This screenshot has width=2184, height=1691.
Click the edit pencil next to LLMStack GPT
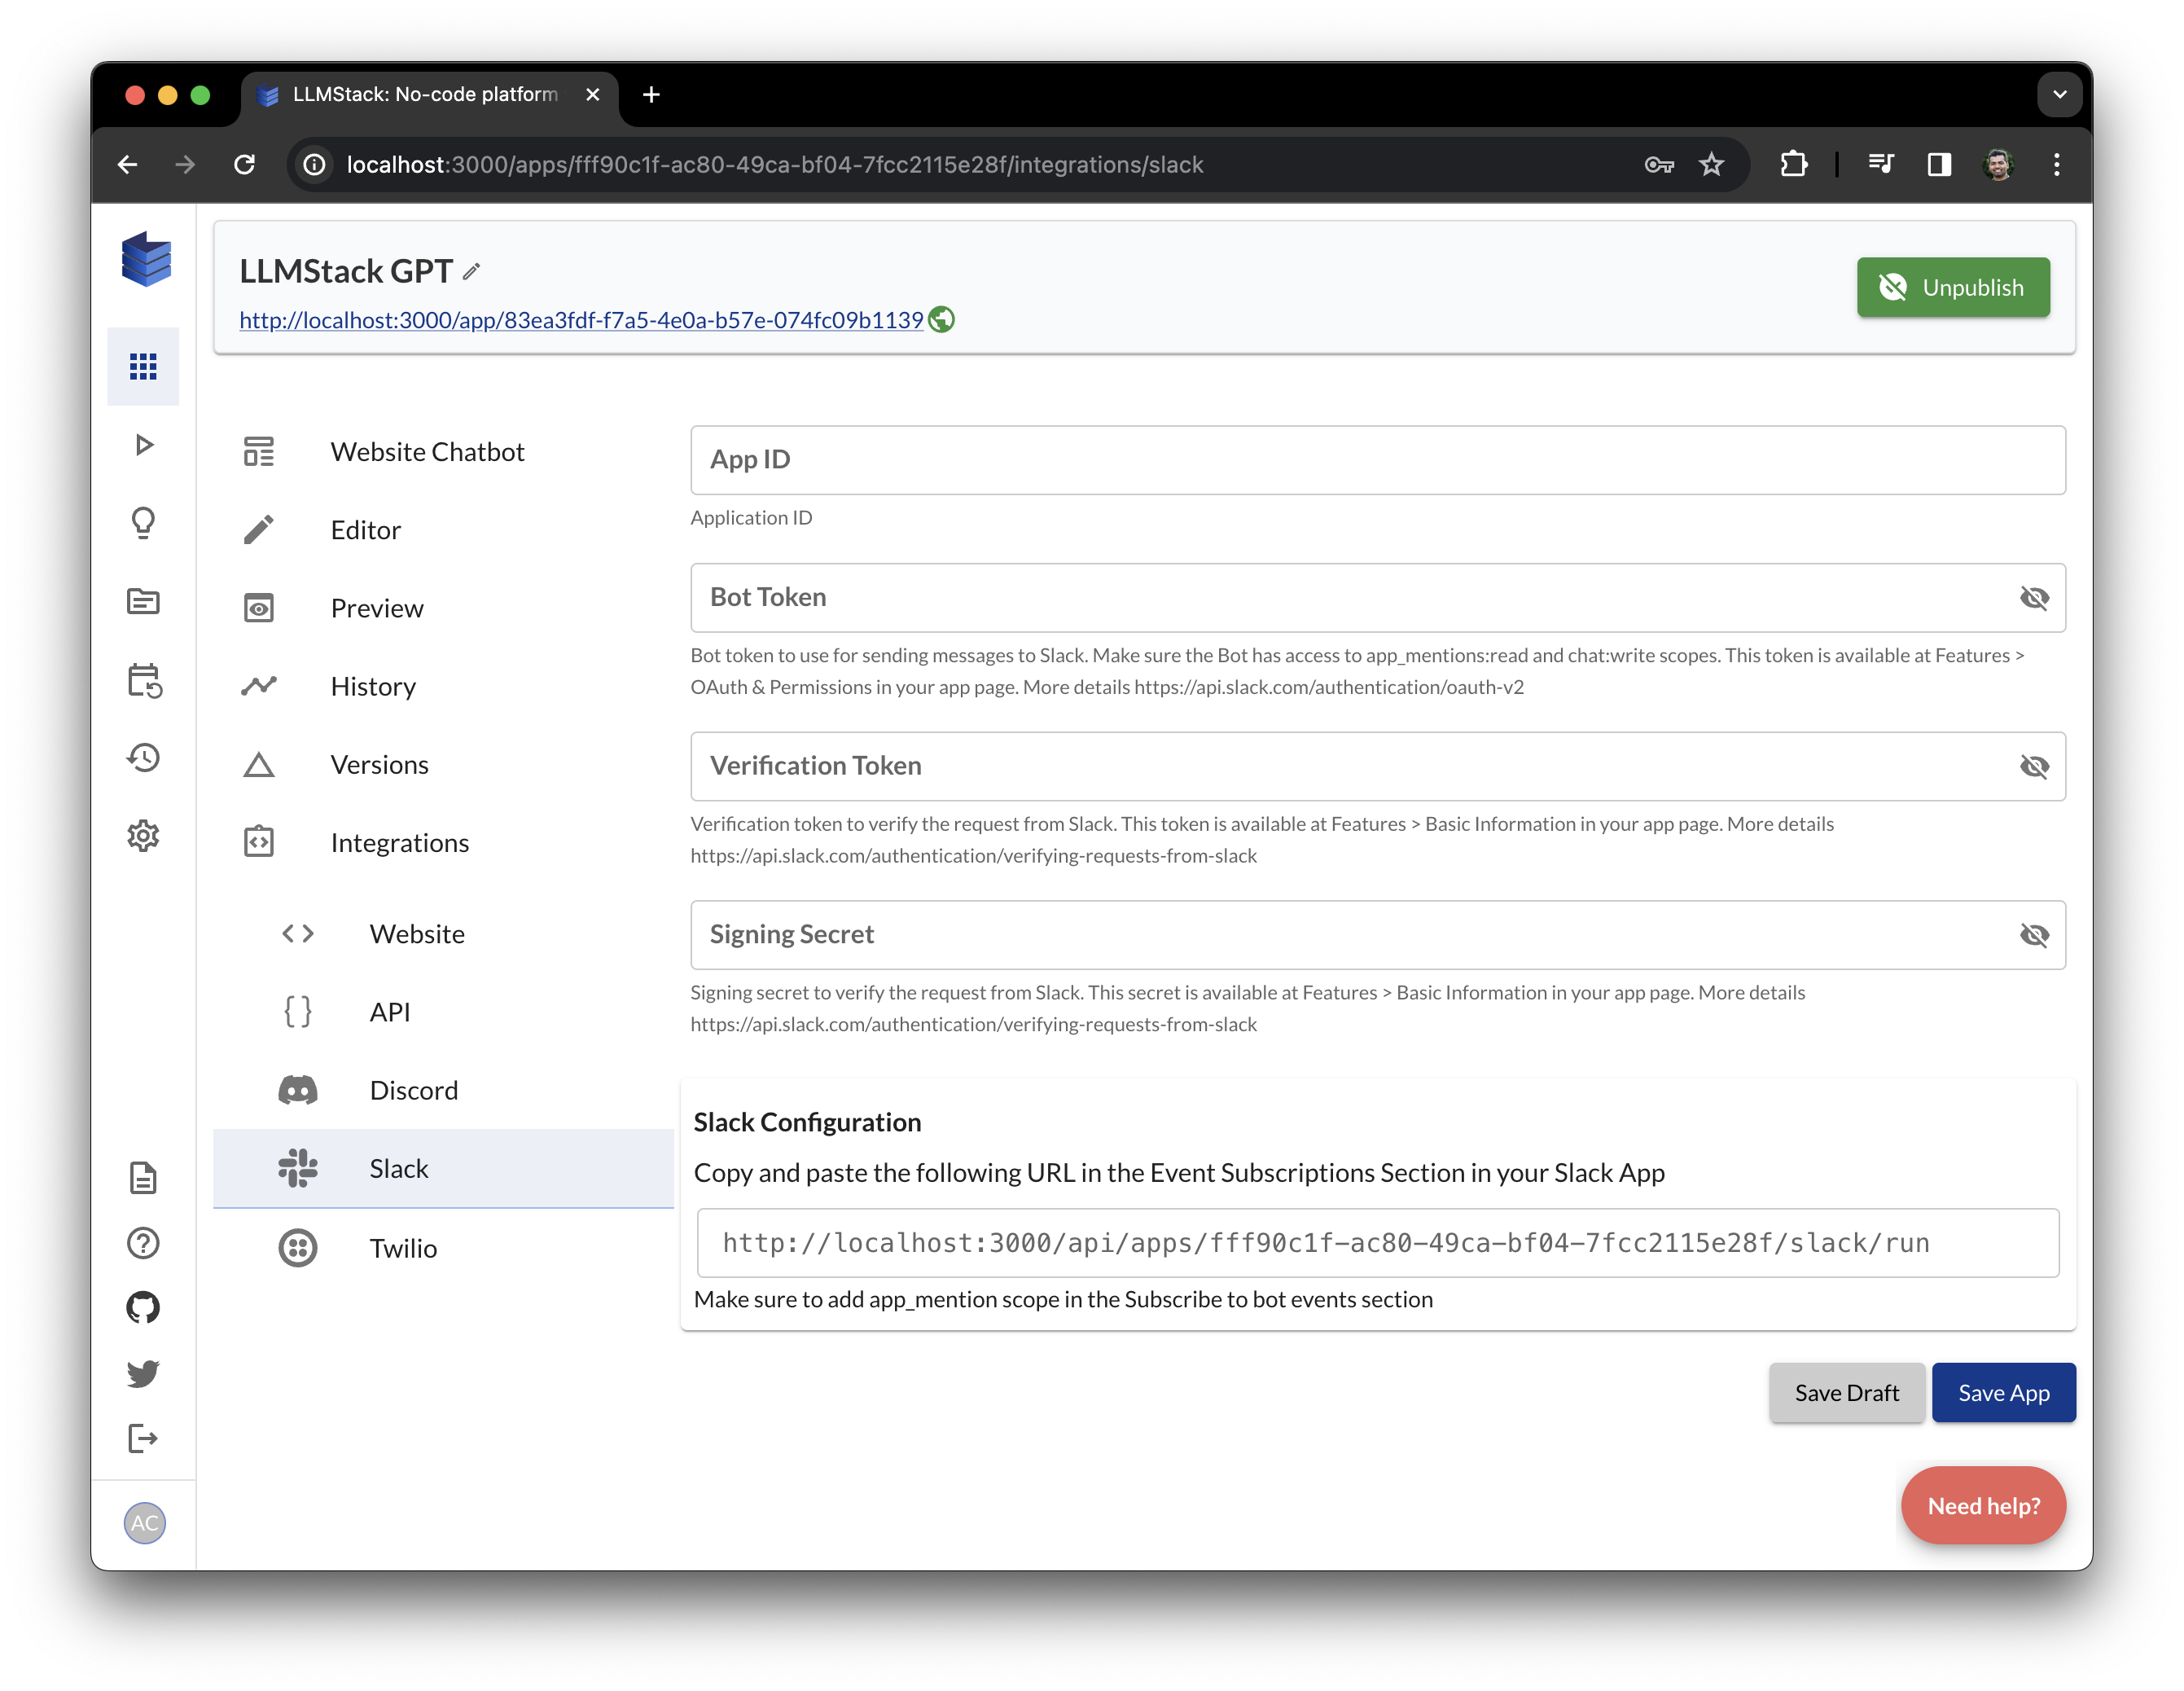(471, 271)
